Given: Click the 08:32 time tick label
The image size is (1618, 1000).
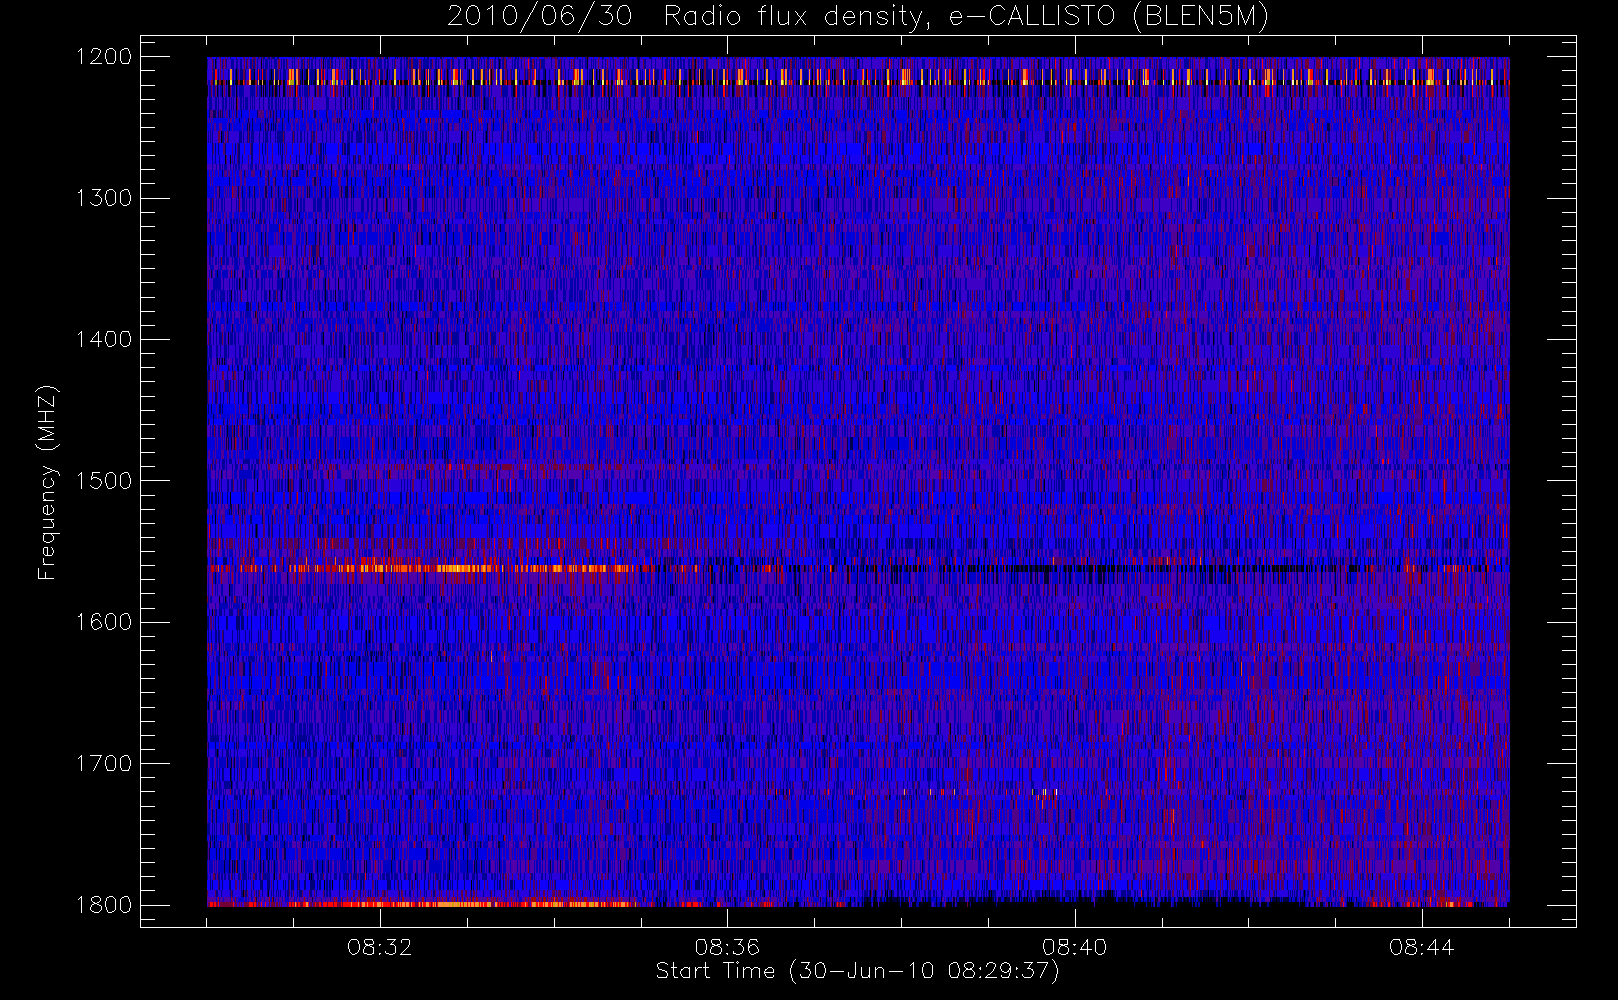Looking at the screenshot, I should (380, 947).
